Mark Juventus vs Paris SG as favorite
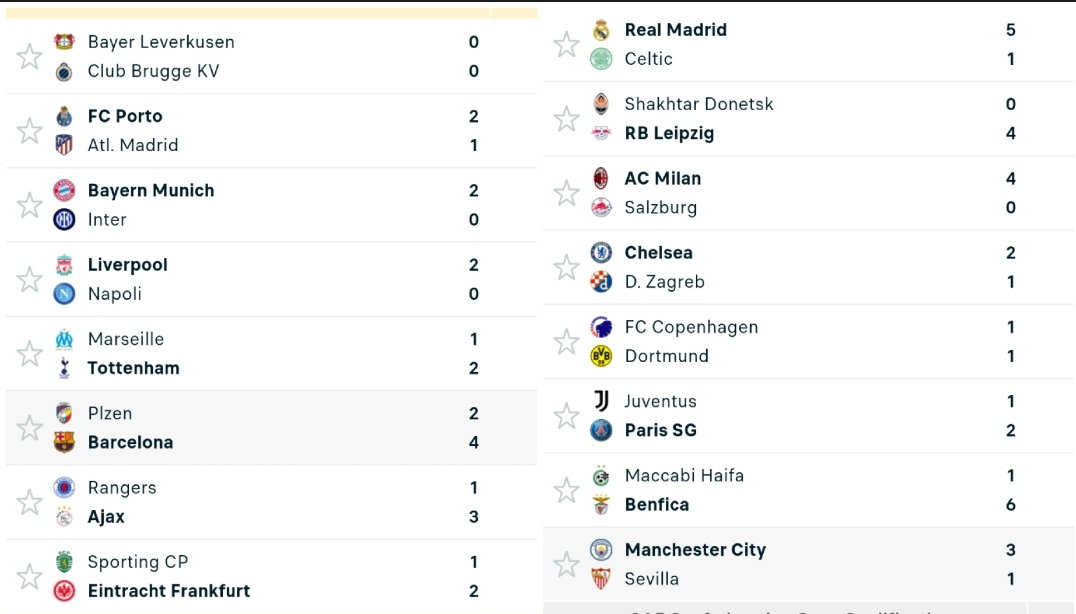The height and width of the screenshot is (614, 1076). point(566,416)
